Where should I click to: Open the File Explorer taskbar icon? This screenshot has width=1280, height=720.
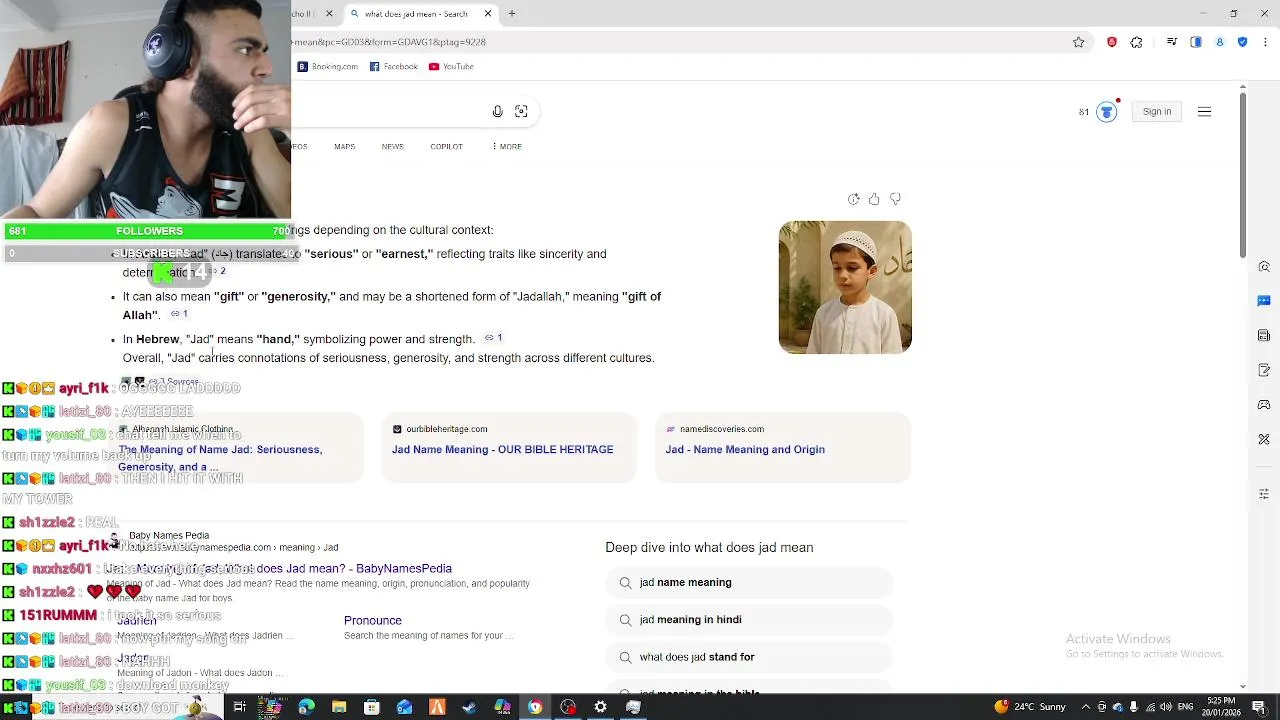pyautogui.click(x=339, y=707)
